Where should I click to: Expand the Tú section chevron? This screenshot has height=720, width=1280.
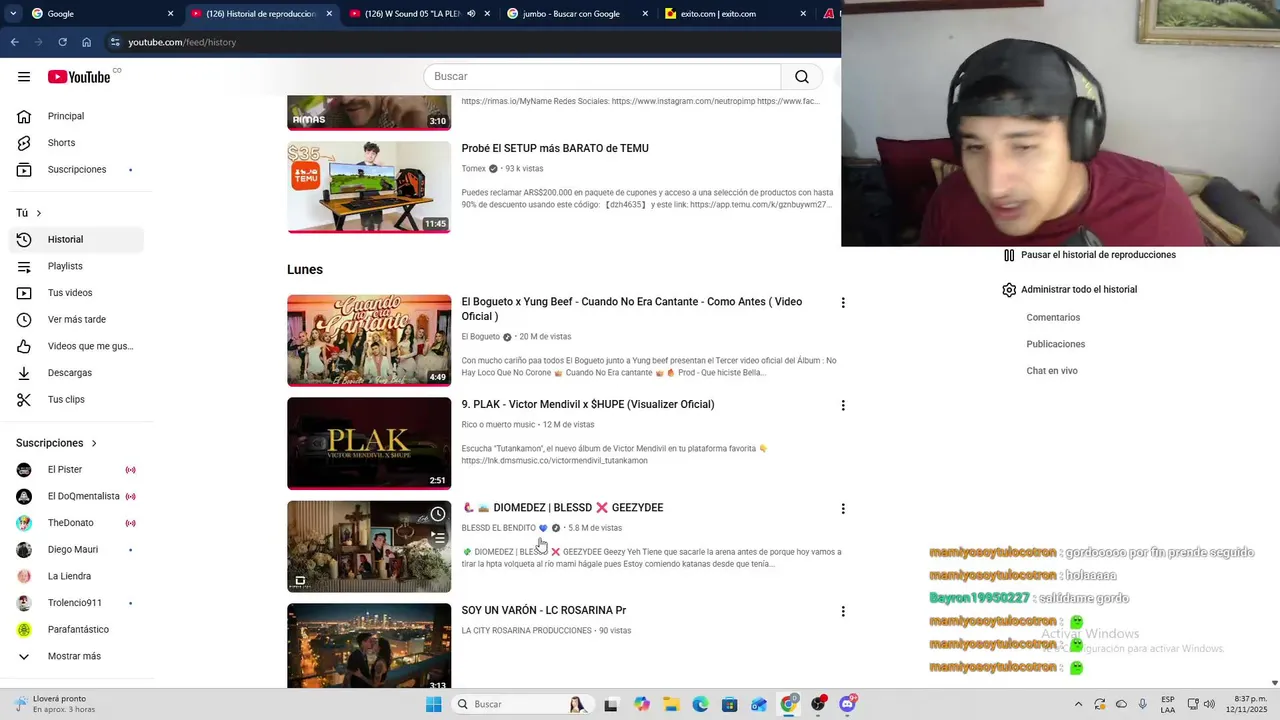(x=39, y=213)
